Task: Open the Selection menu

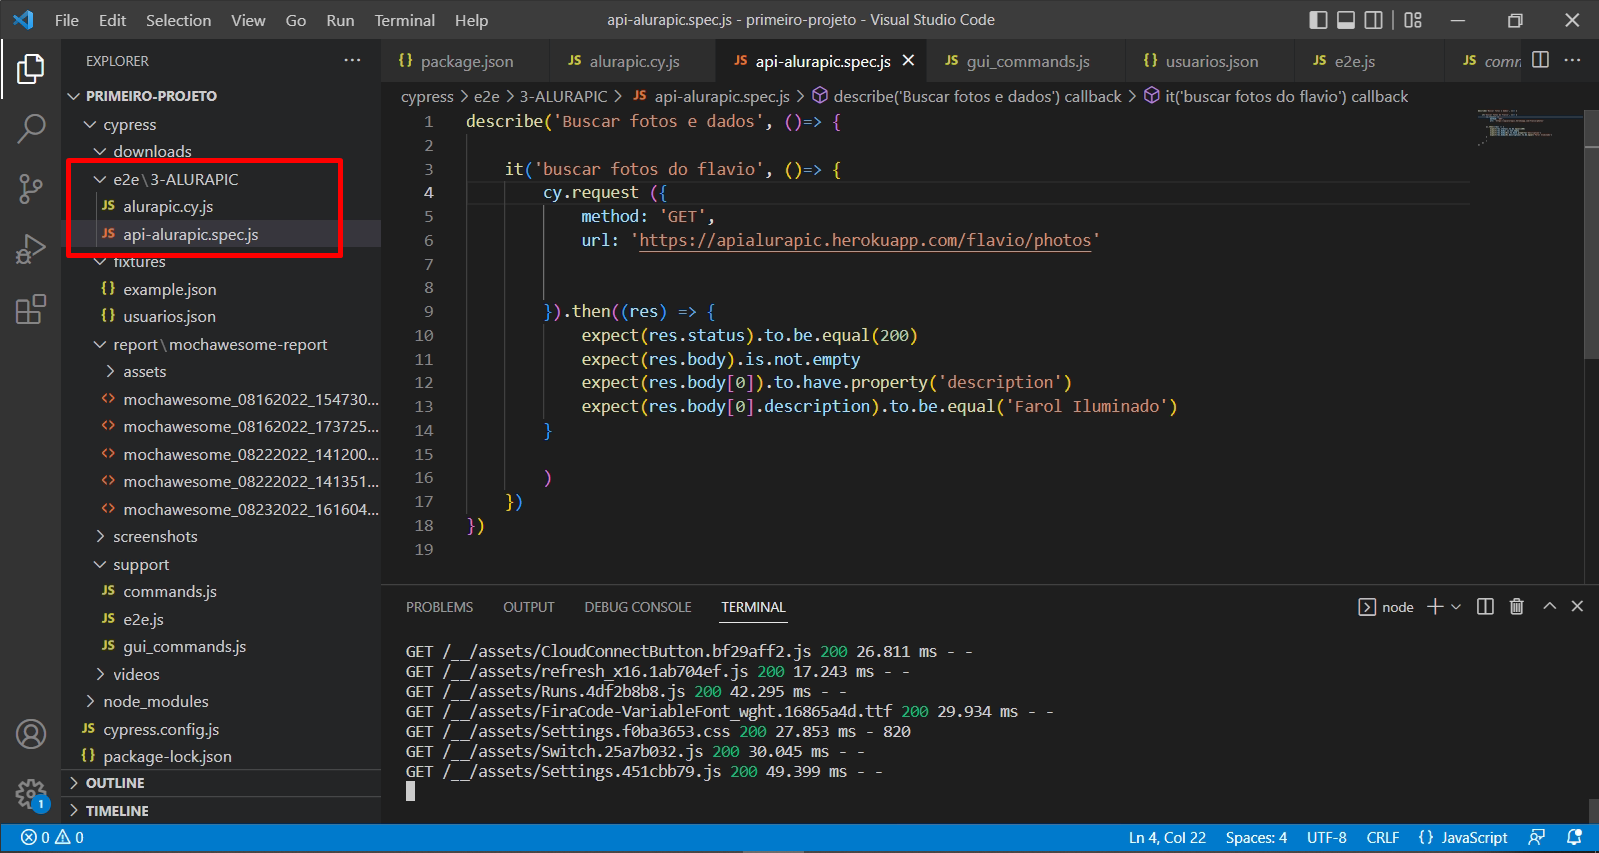Action: coord(178,20)
